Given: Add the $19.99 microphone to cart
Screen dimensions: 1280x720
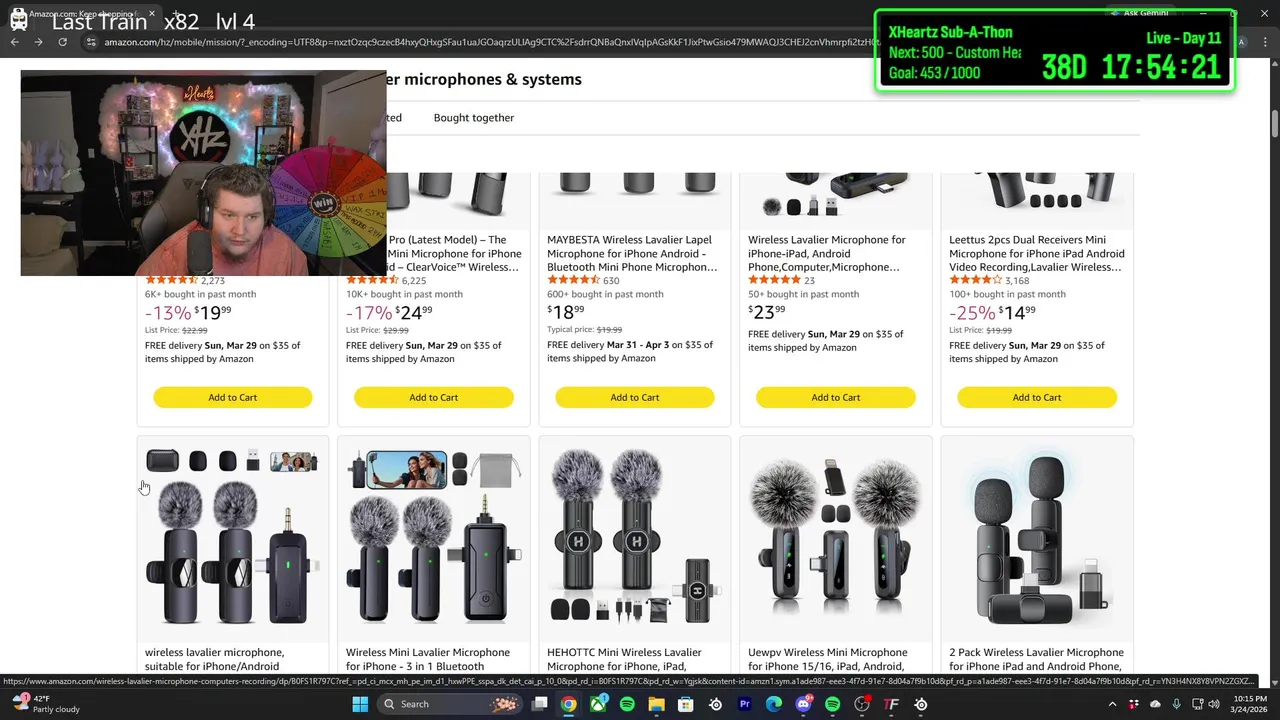Looking at the screenshot, I should point(232,397).
